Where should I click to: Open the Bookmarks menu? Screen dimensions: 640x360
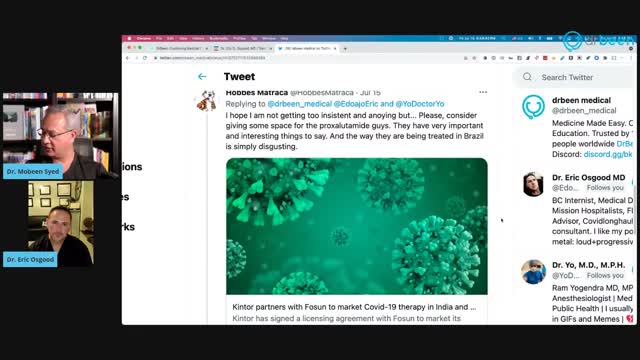[219, 38]
